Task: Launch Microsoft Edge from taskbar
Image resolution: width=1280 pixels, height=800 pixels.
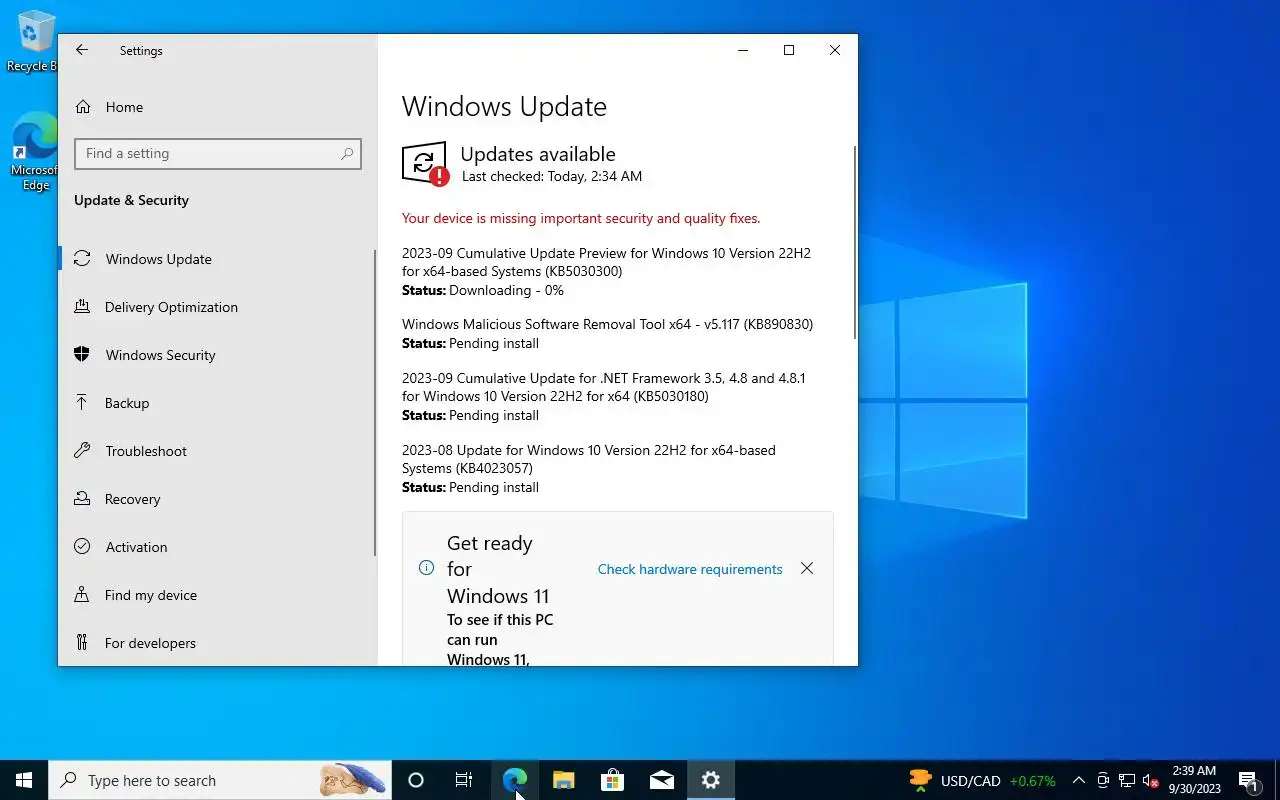Action: click(x=515, y=780)
